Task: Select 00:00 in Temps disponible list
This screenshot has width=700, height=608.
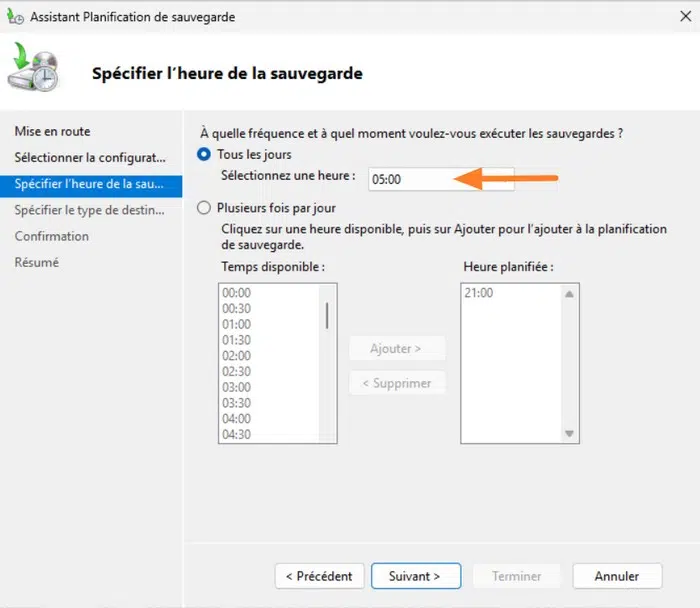Action: tap(237, 293)
